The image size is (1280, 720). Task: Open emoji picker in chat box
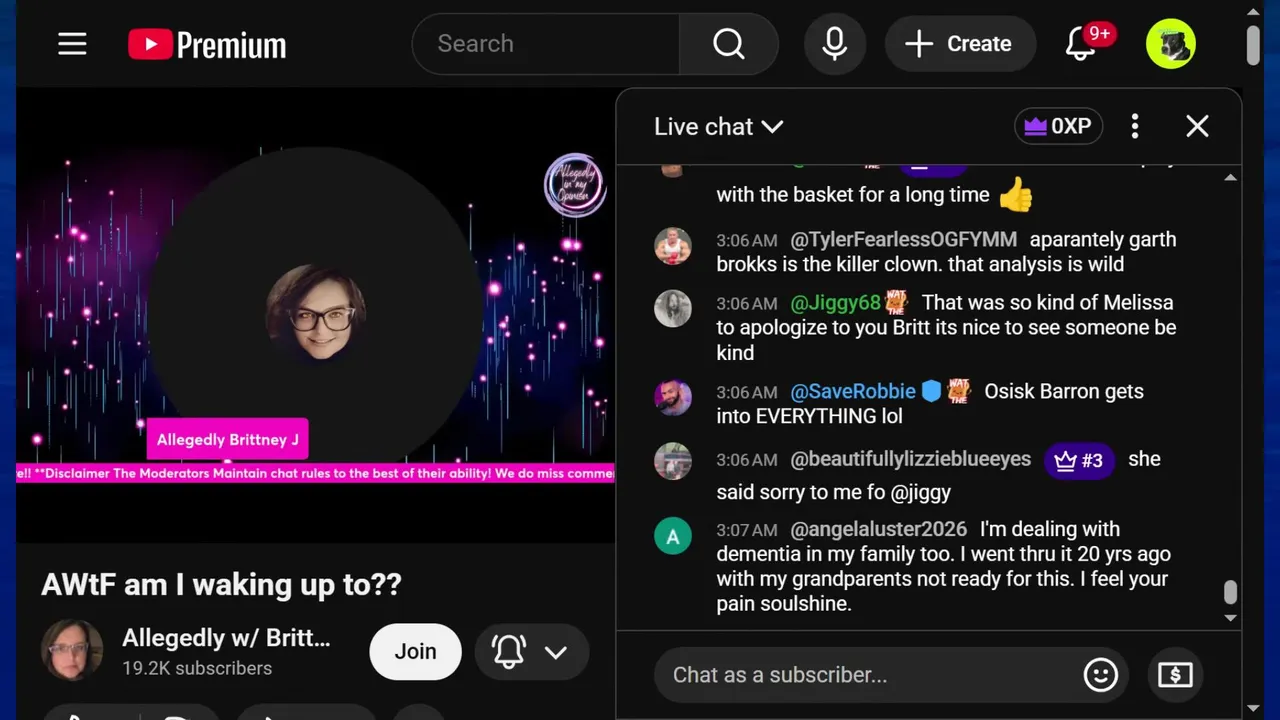click(1100, 675)
